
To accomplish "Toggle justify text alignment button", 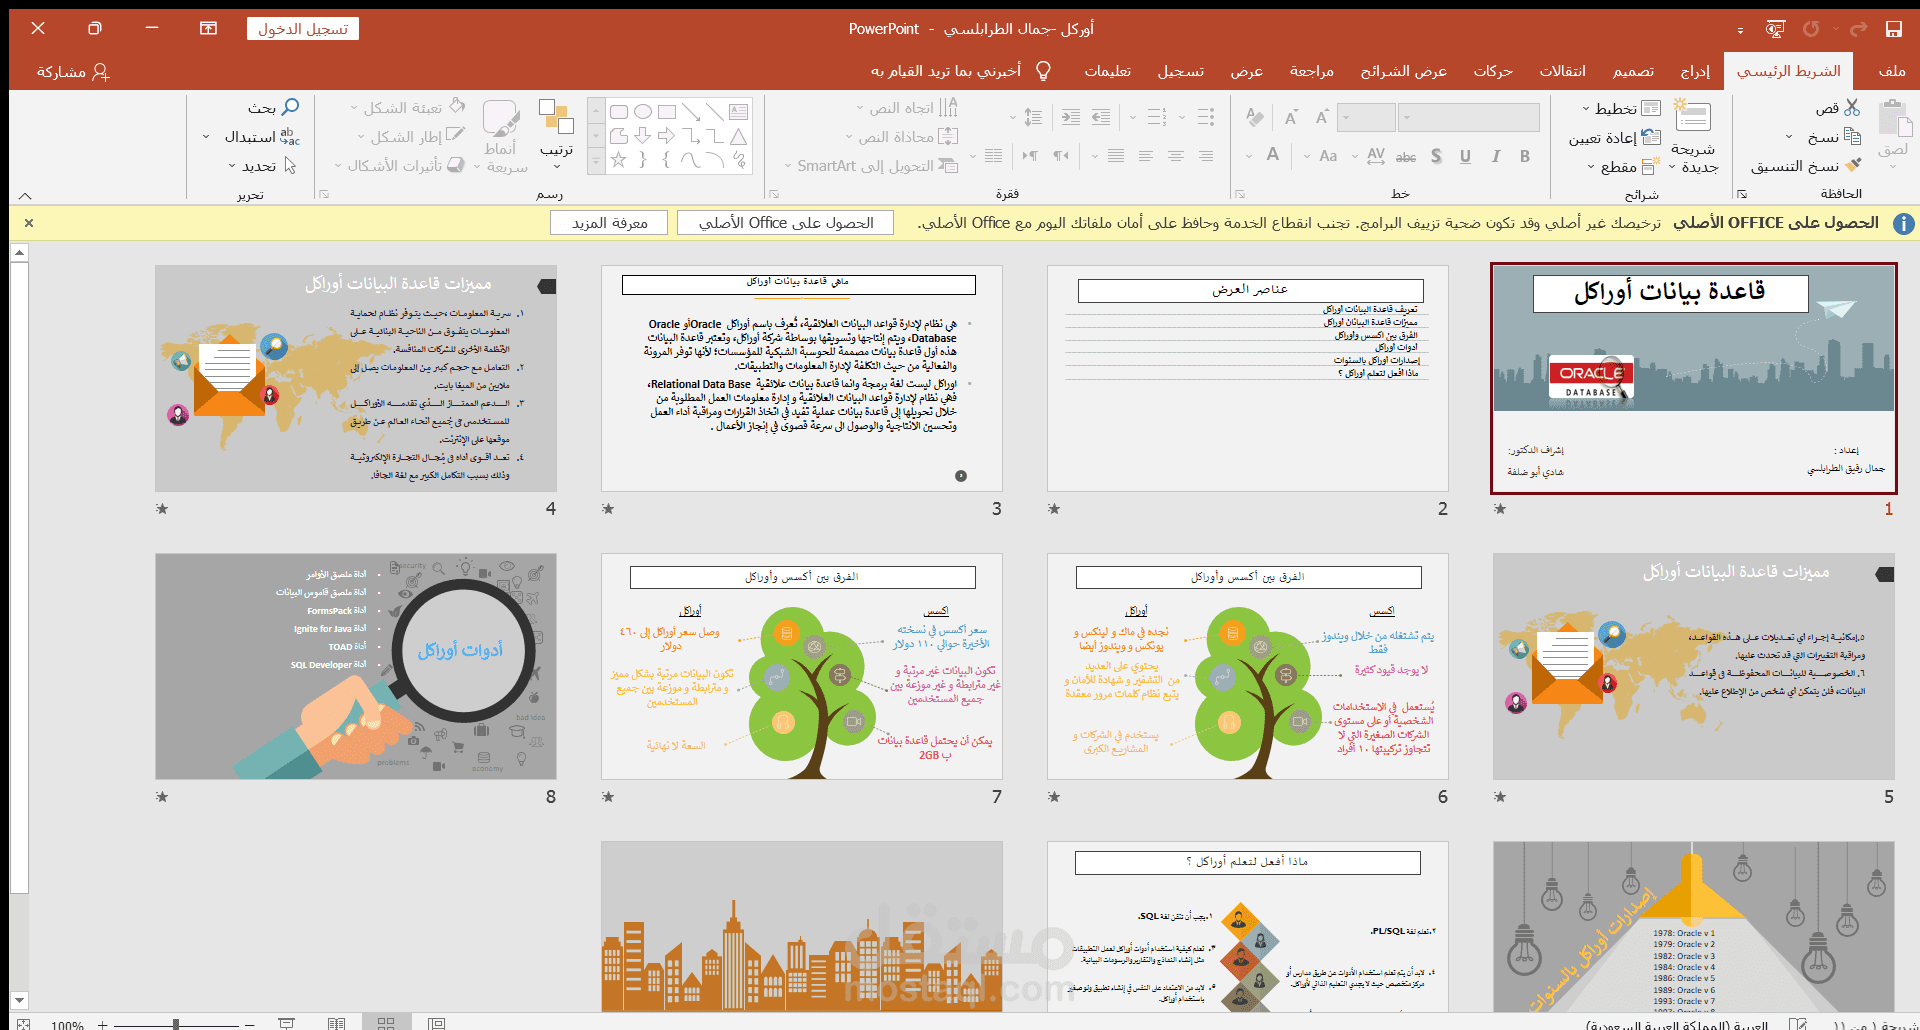I will (x=1116, y=156).
